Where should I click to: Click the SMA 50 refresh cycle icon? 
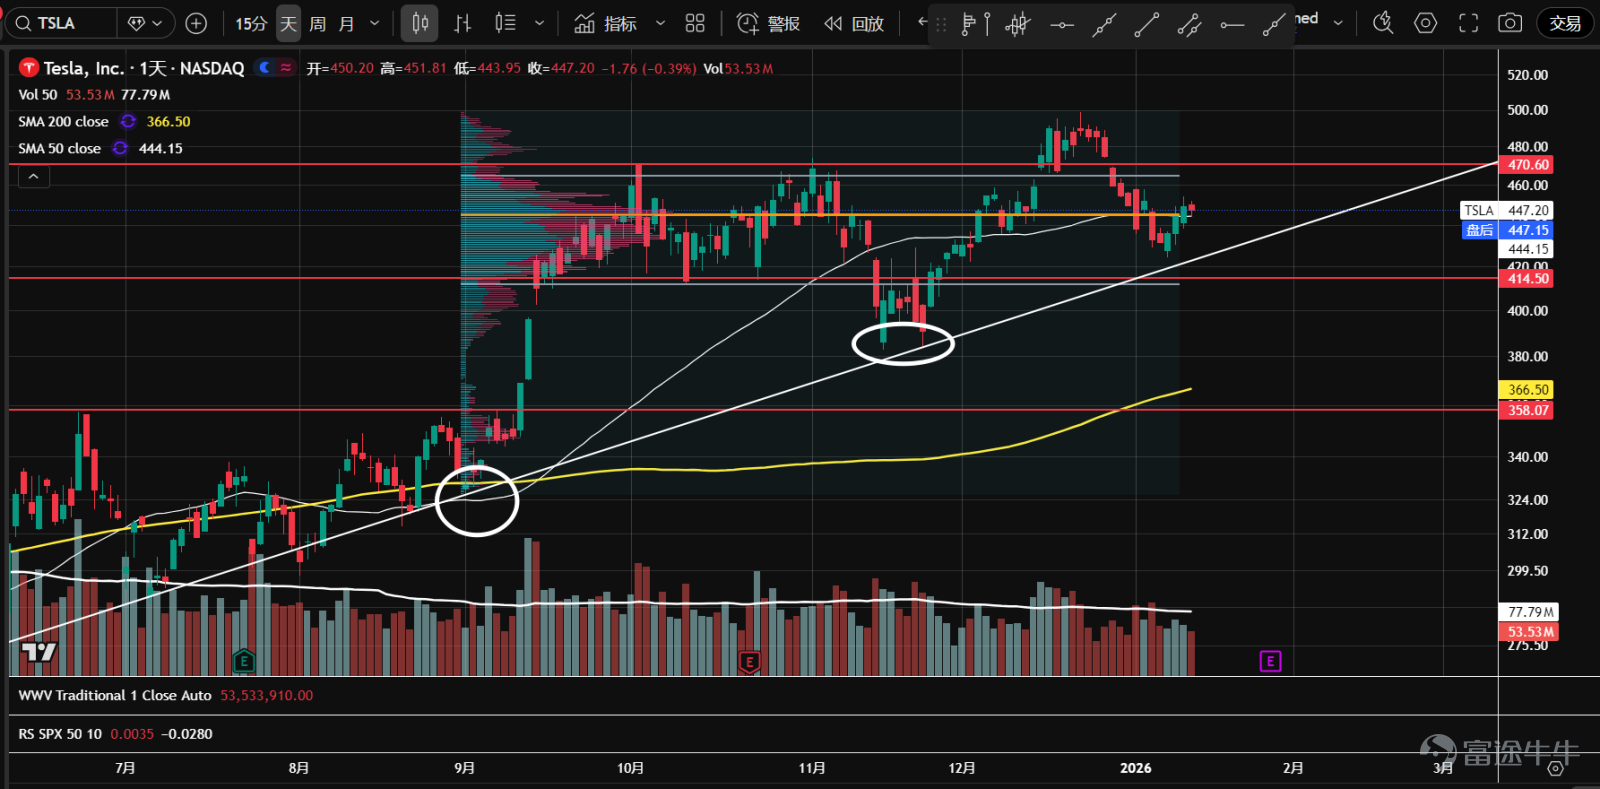[x=120, y=149]
